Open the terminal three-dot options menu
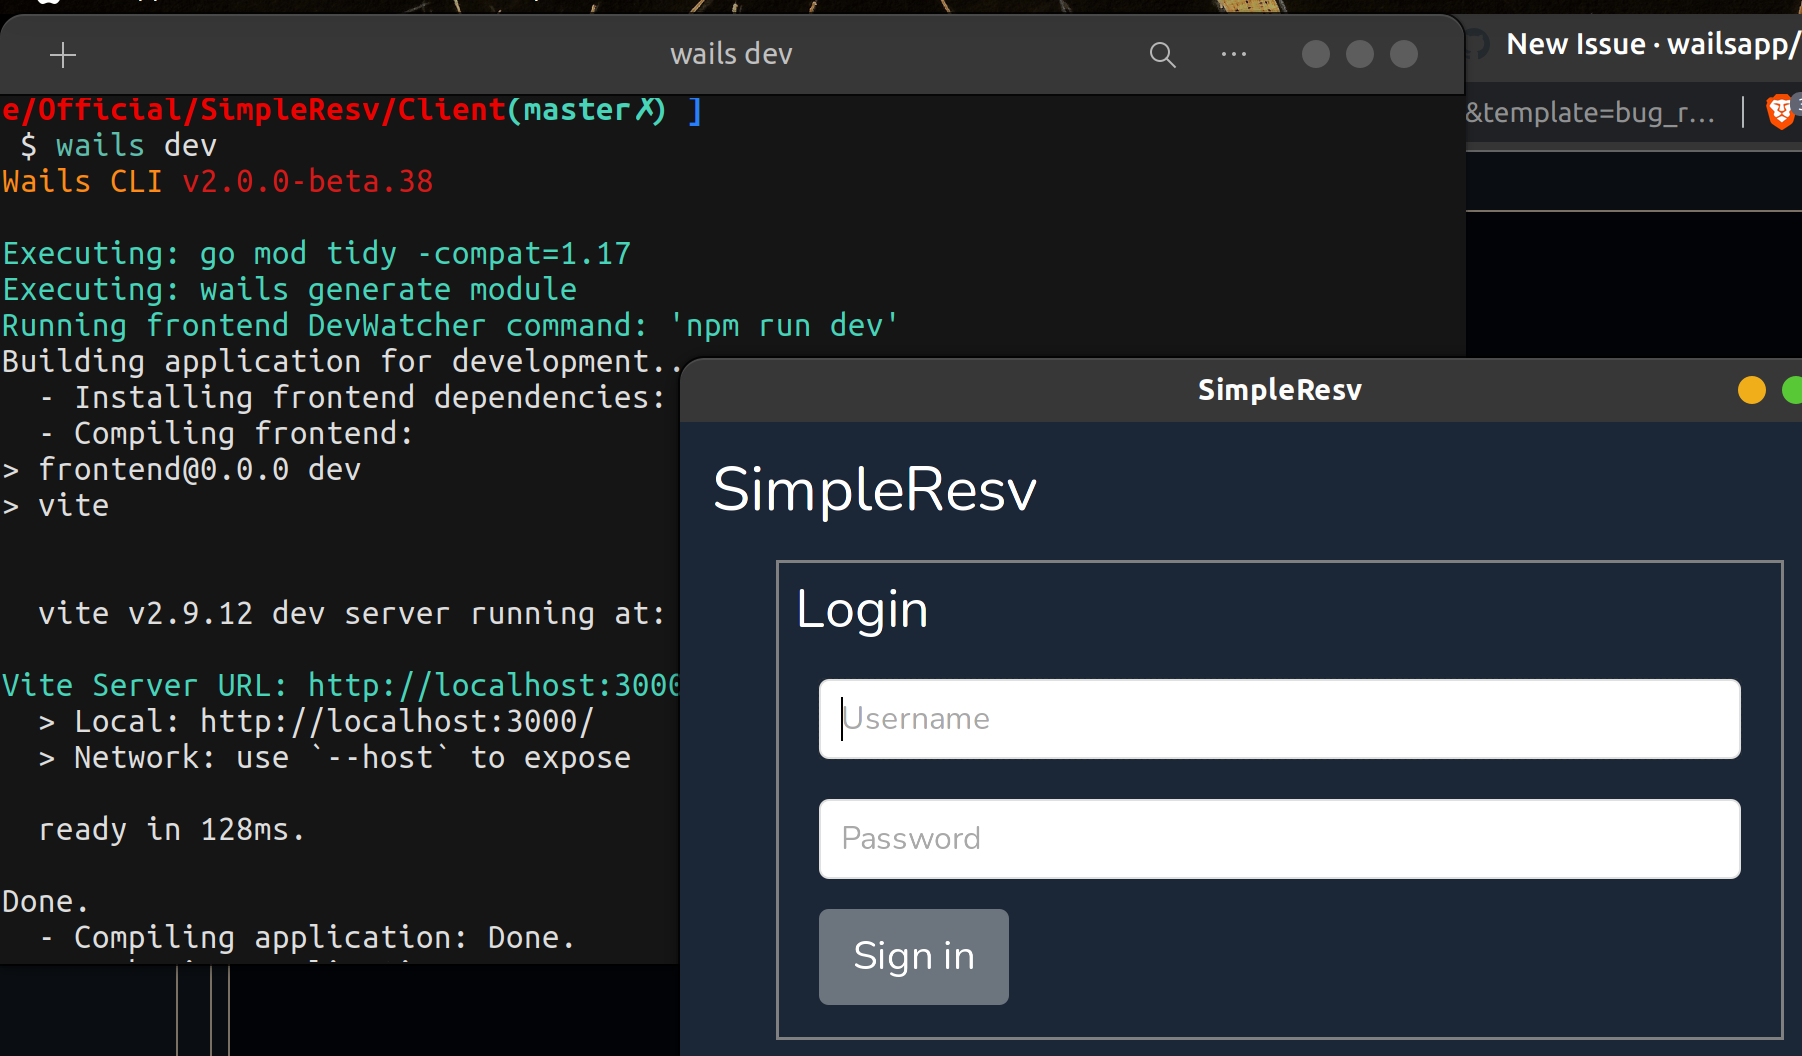The image size is (1802, 1056). [1234, 55]
